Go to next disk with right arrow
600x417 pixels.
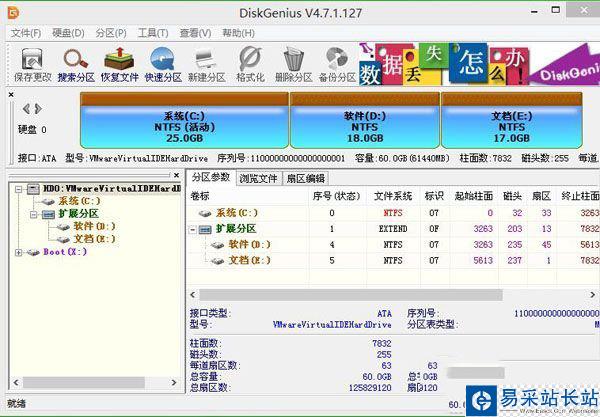click(38, 109)
